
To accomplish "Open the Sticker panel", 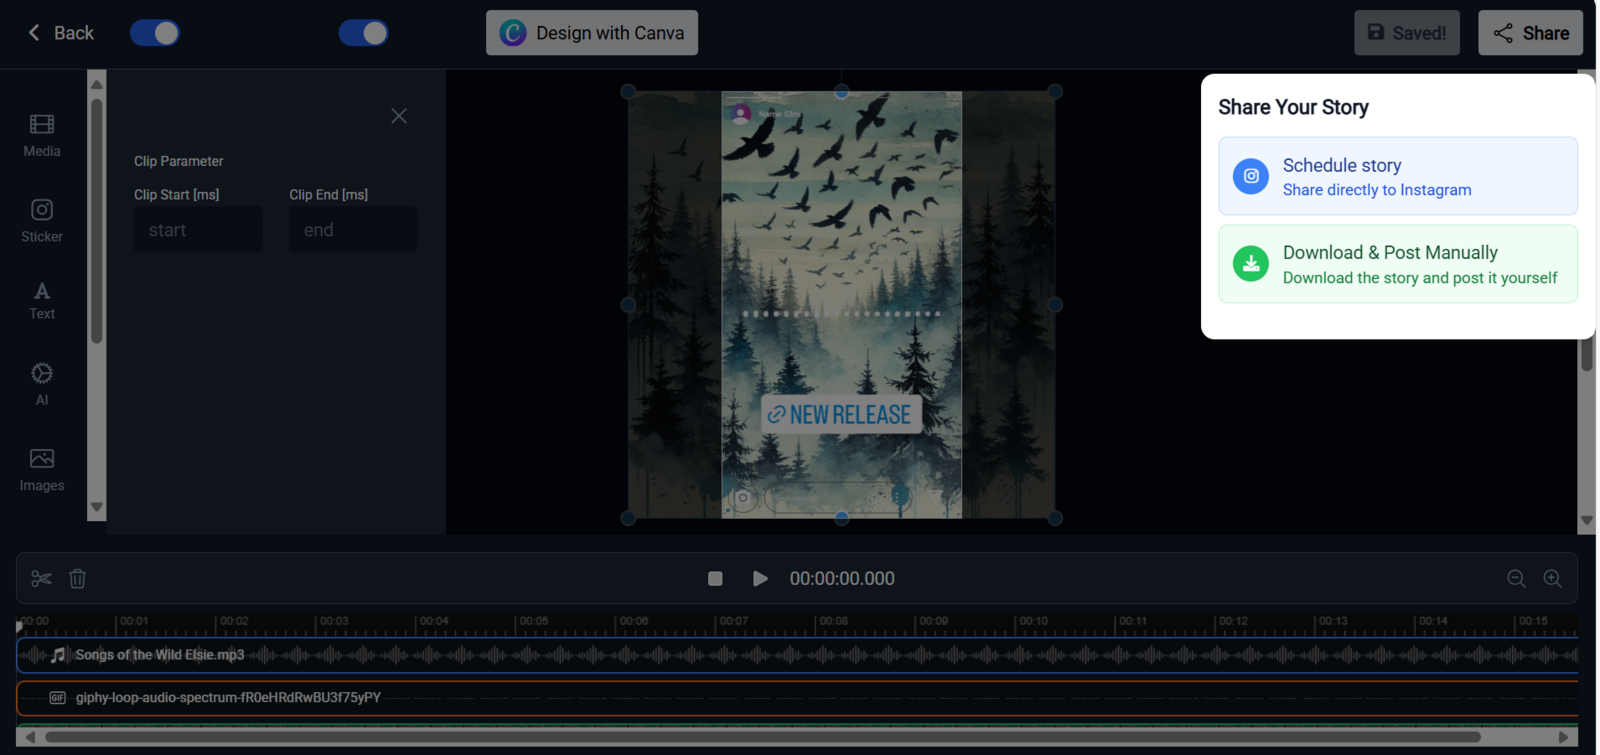I will (x=42, y=220).
